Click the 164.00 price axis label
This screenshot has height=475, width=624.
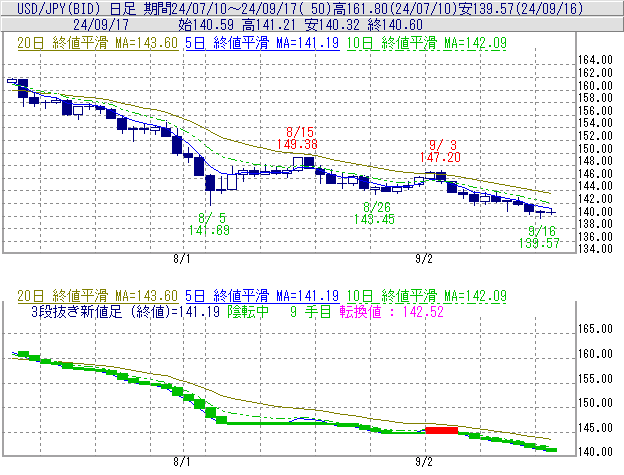point(595,60)
